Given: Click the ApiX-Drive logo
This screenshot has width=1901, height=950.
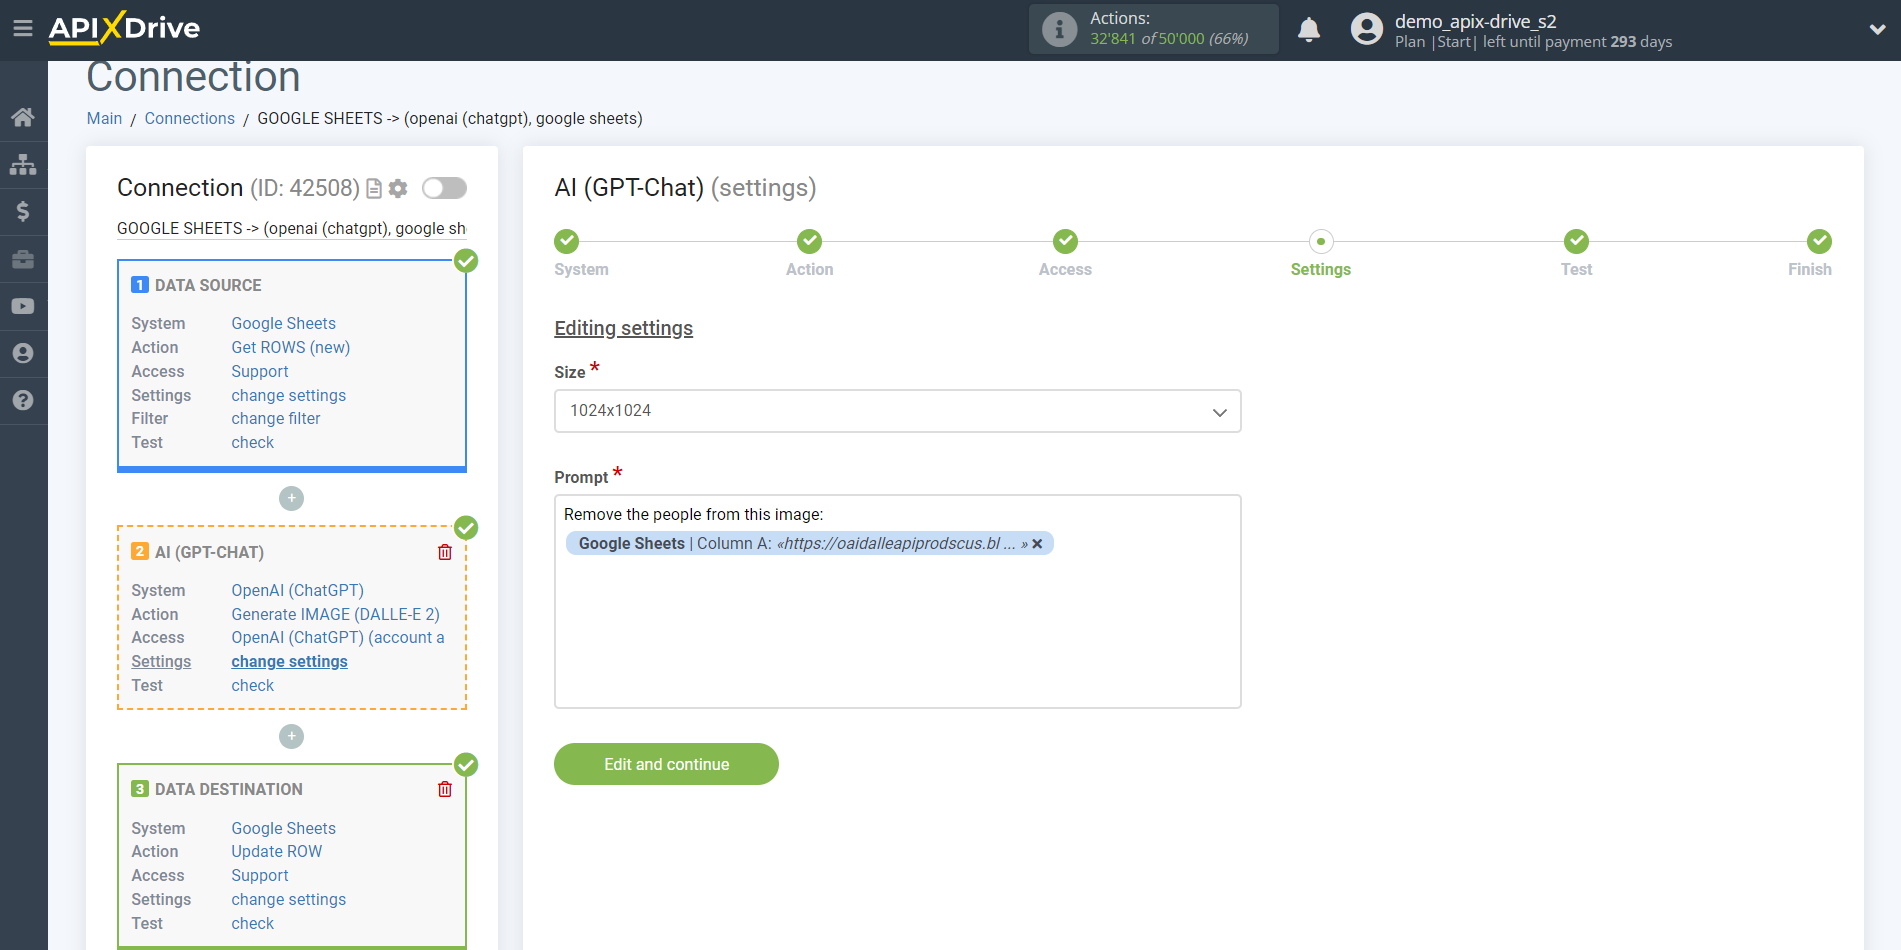Looking at the screenshot, I should coord(124,28).
